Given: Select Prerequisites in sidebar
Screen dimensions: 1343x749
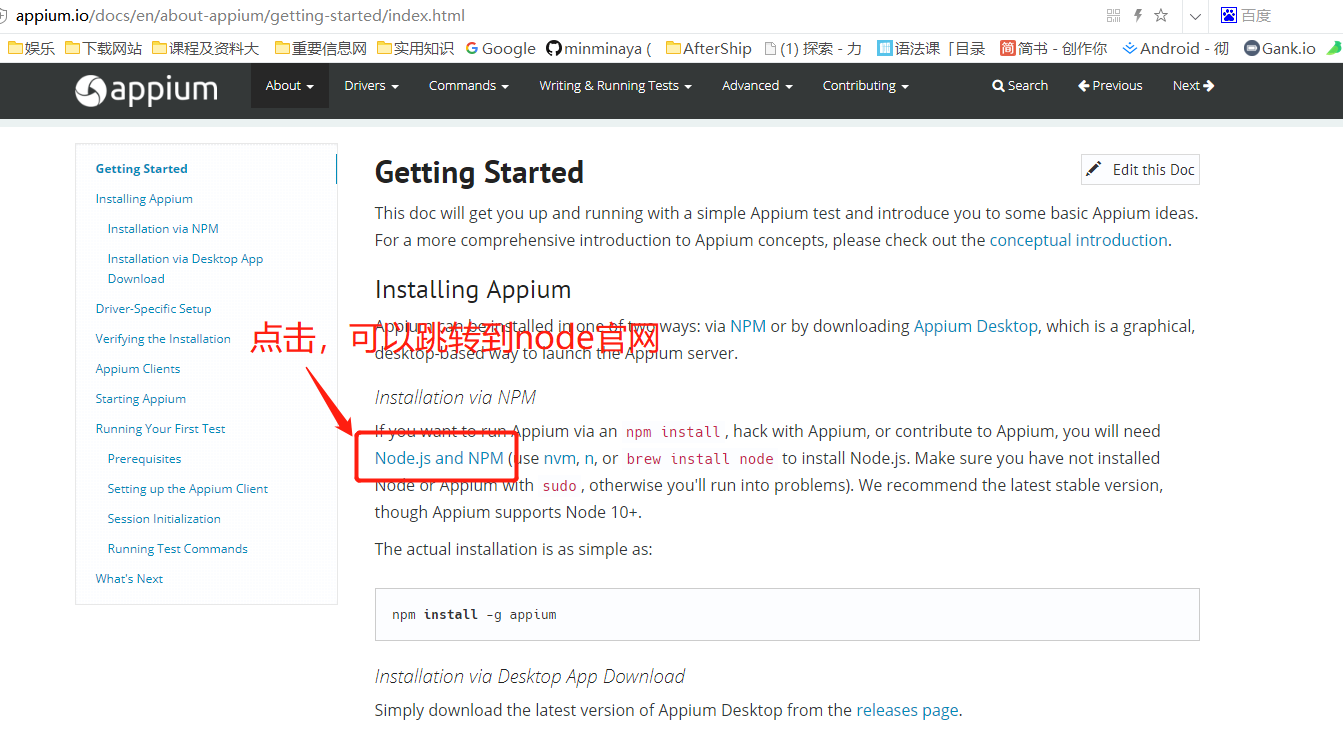Looking at the screenshot, I should pos(145,459).
